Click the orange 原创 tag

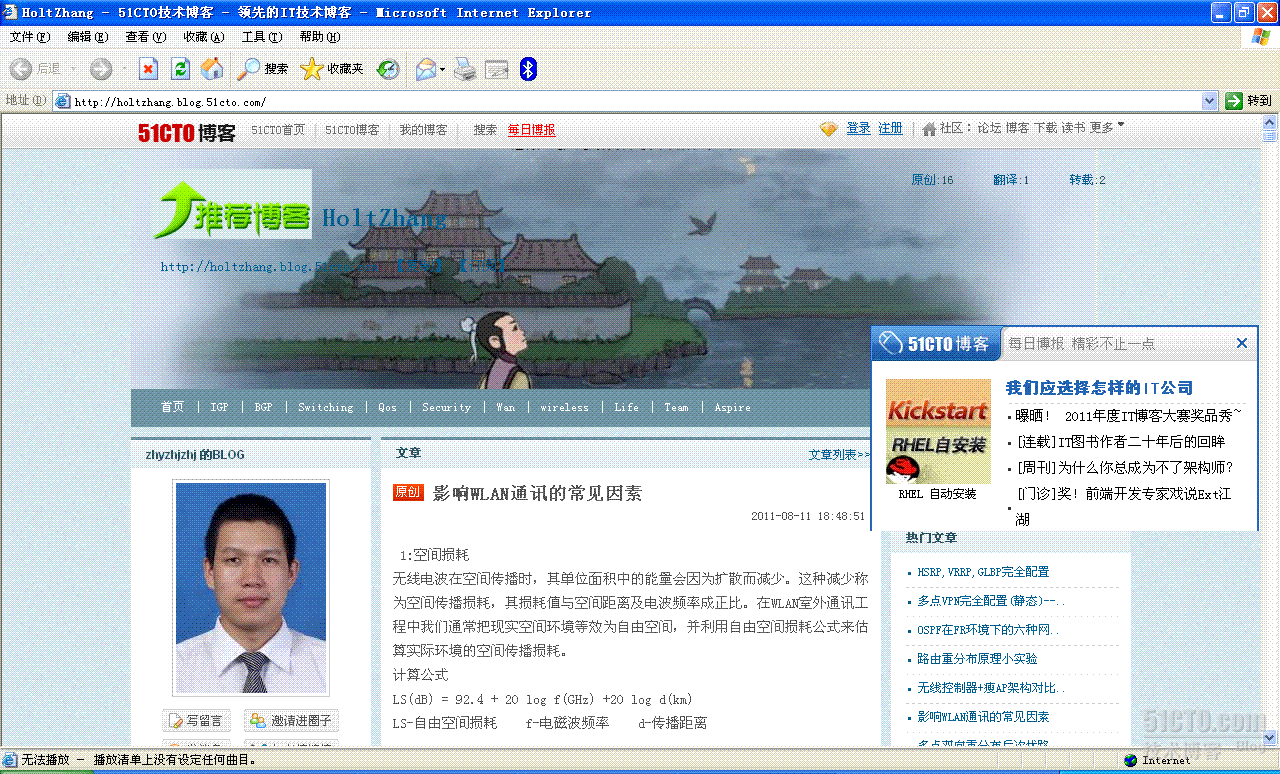(x=408, y=492)
